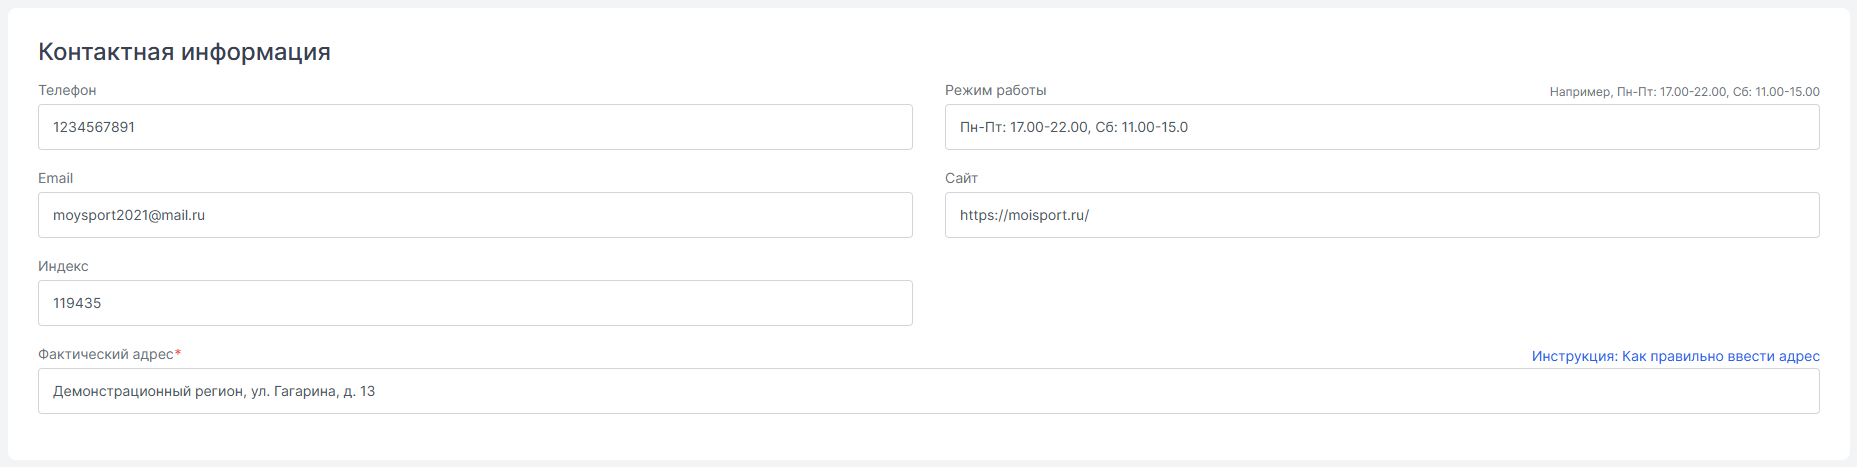The height and width of the screenshot is (467, 1857).
Task: Focus the Фактический адрес input field
Action: tap(929, 391)
